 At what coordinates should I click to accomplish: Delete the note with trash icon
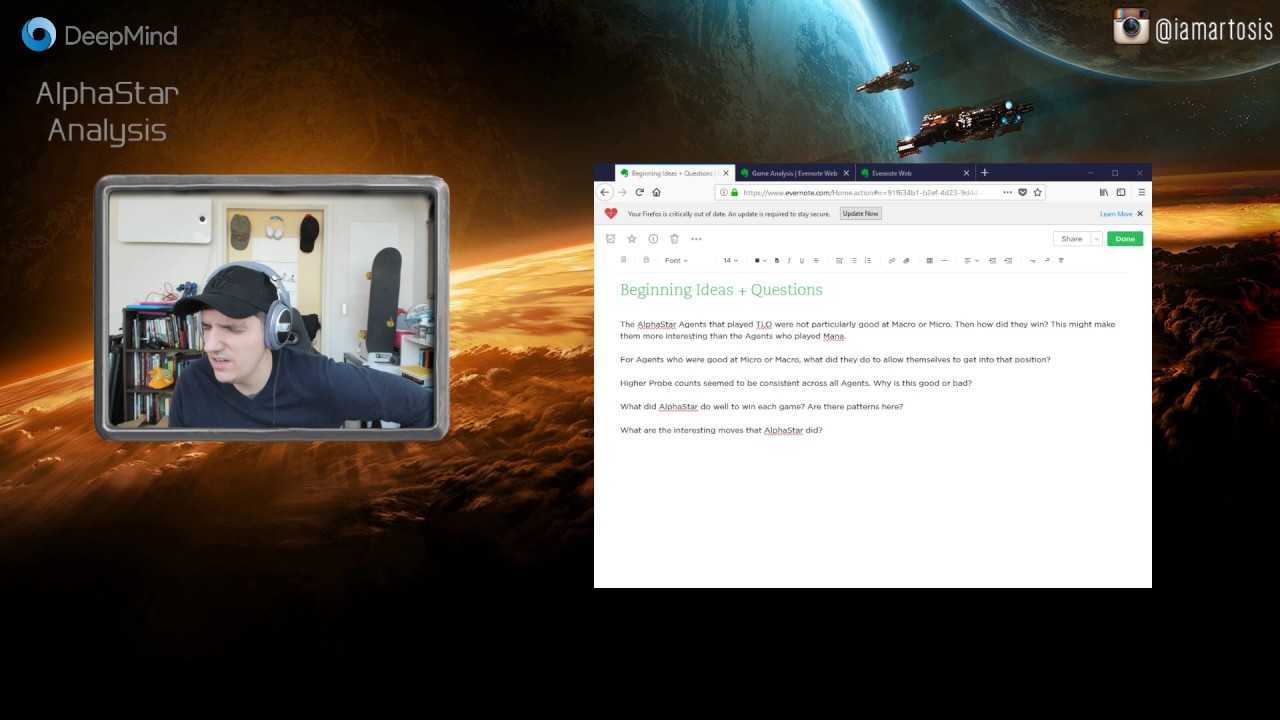pyautogui.click(x=674, y=239)
